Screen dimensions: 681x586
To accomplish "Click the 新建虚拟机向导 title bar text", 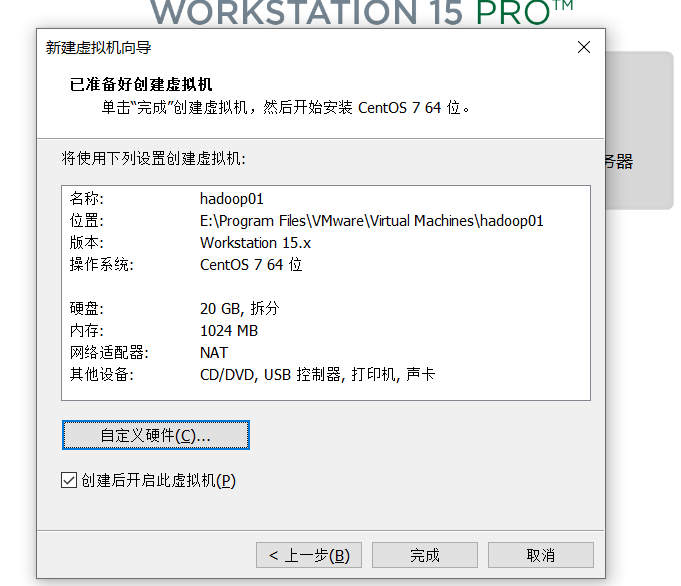I will (x=99, y=47).
